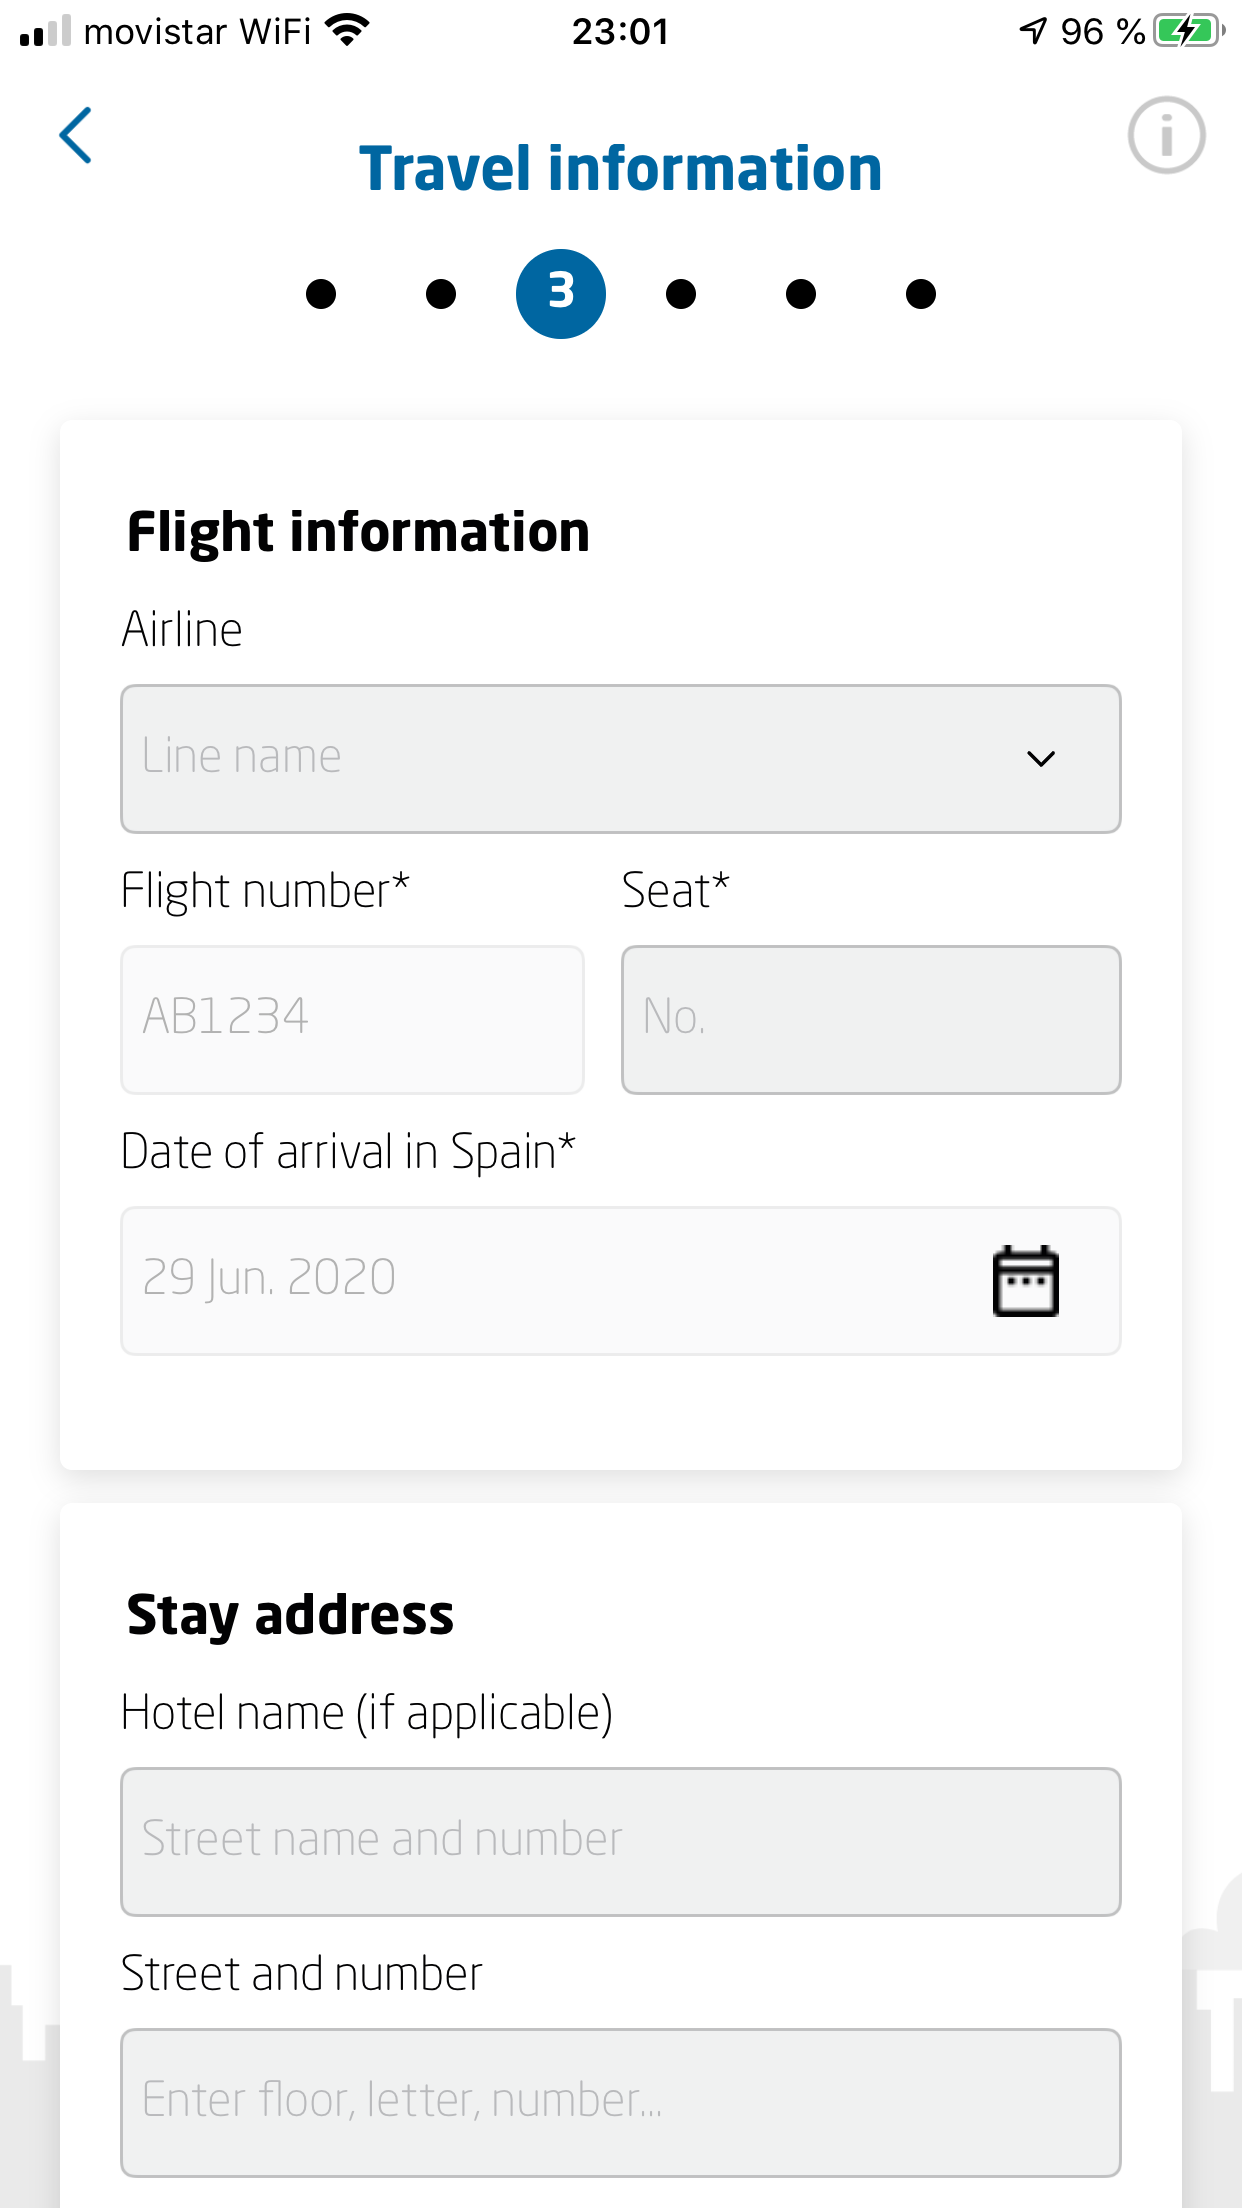Viewport: 1242px width, 2208px height.
Task: Tap the battery charging icon
Action: pyautogui.click(x=1189, y=31)
